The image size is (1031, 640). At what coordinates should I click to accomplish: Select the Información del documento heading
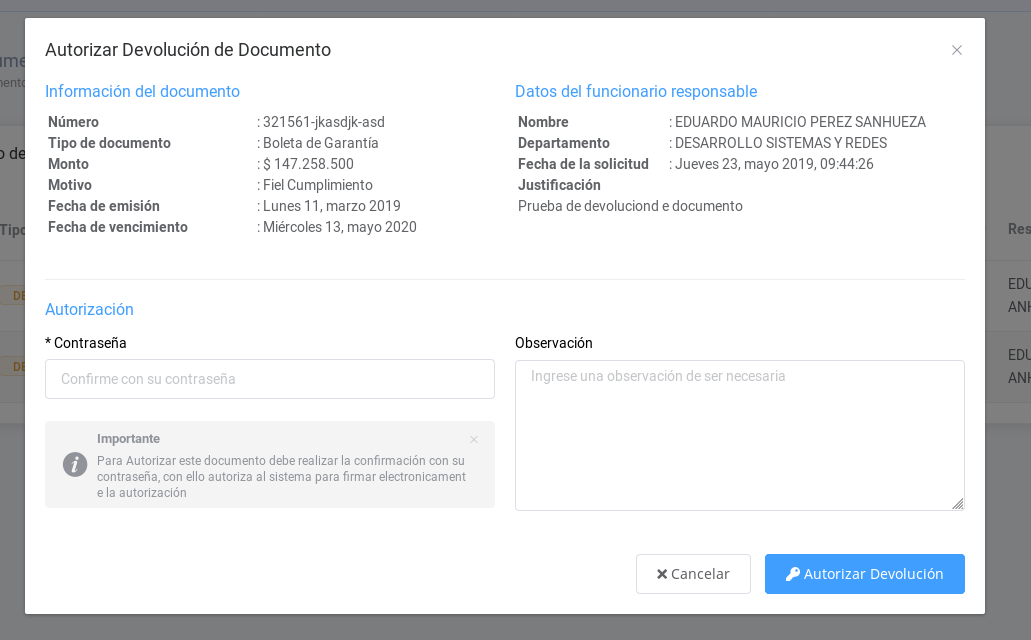[142, 91]
